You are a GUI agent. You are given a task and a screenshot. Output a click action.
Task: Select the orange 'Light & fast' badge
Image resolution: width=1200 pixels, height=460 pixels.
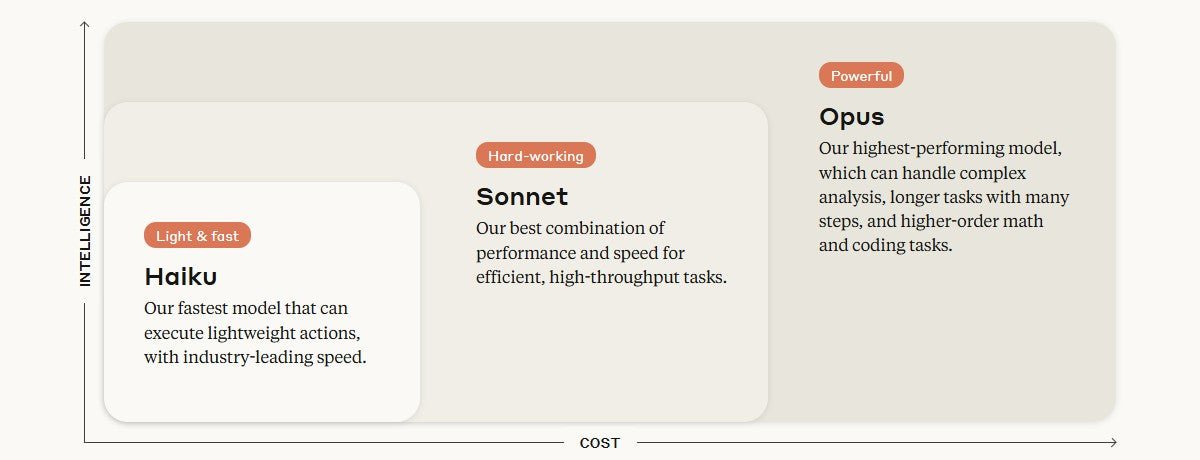pos(197,236)
